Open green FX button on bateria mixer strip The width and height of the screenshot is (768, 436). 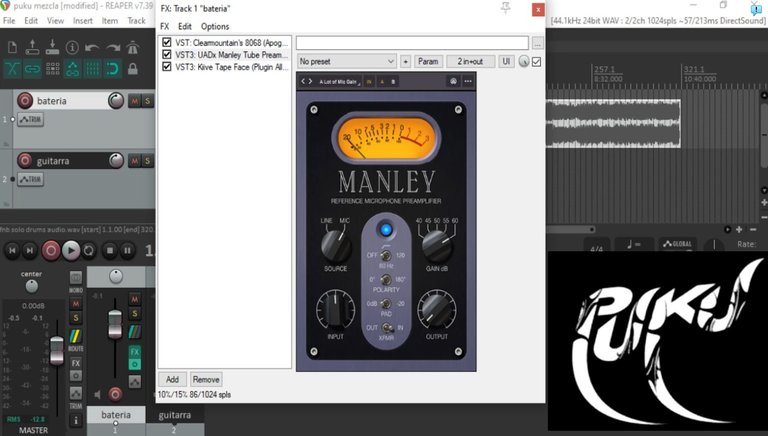coord(135,352)
